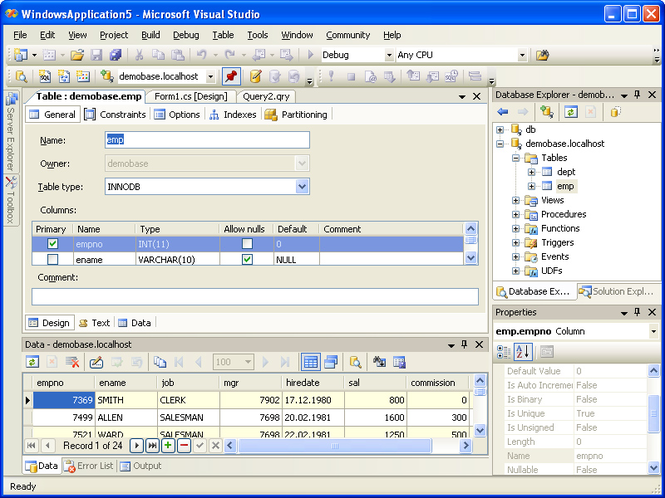The image size is (665, 498).
Task: Switch to the Text view tab
Action: 95,323
